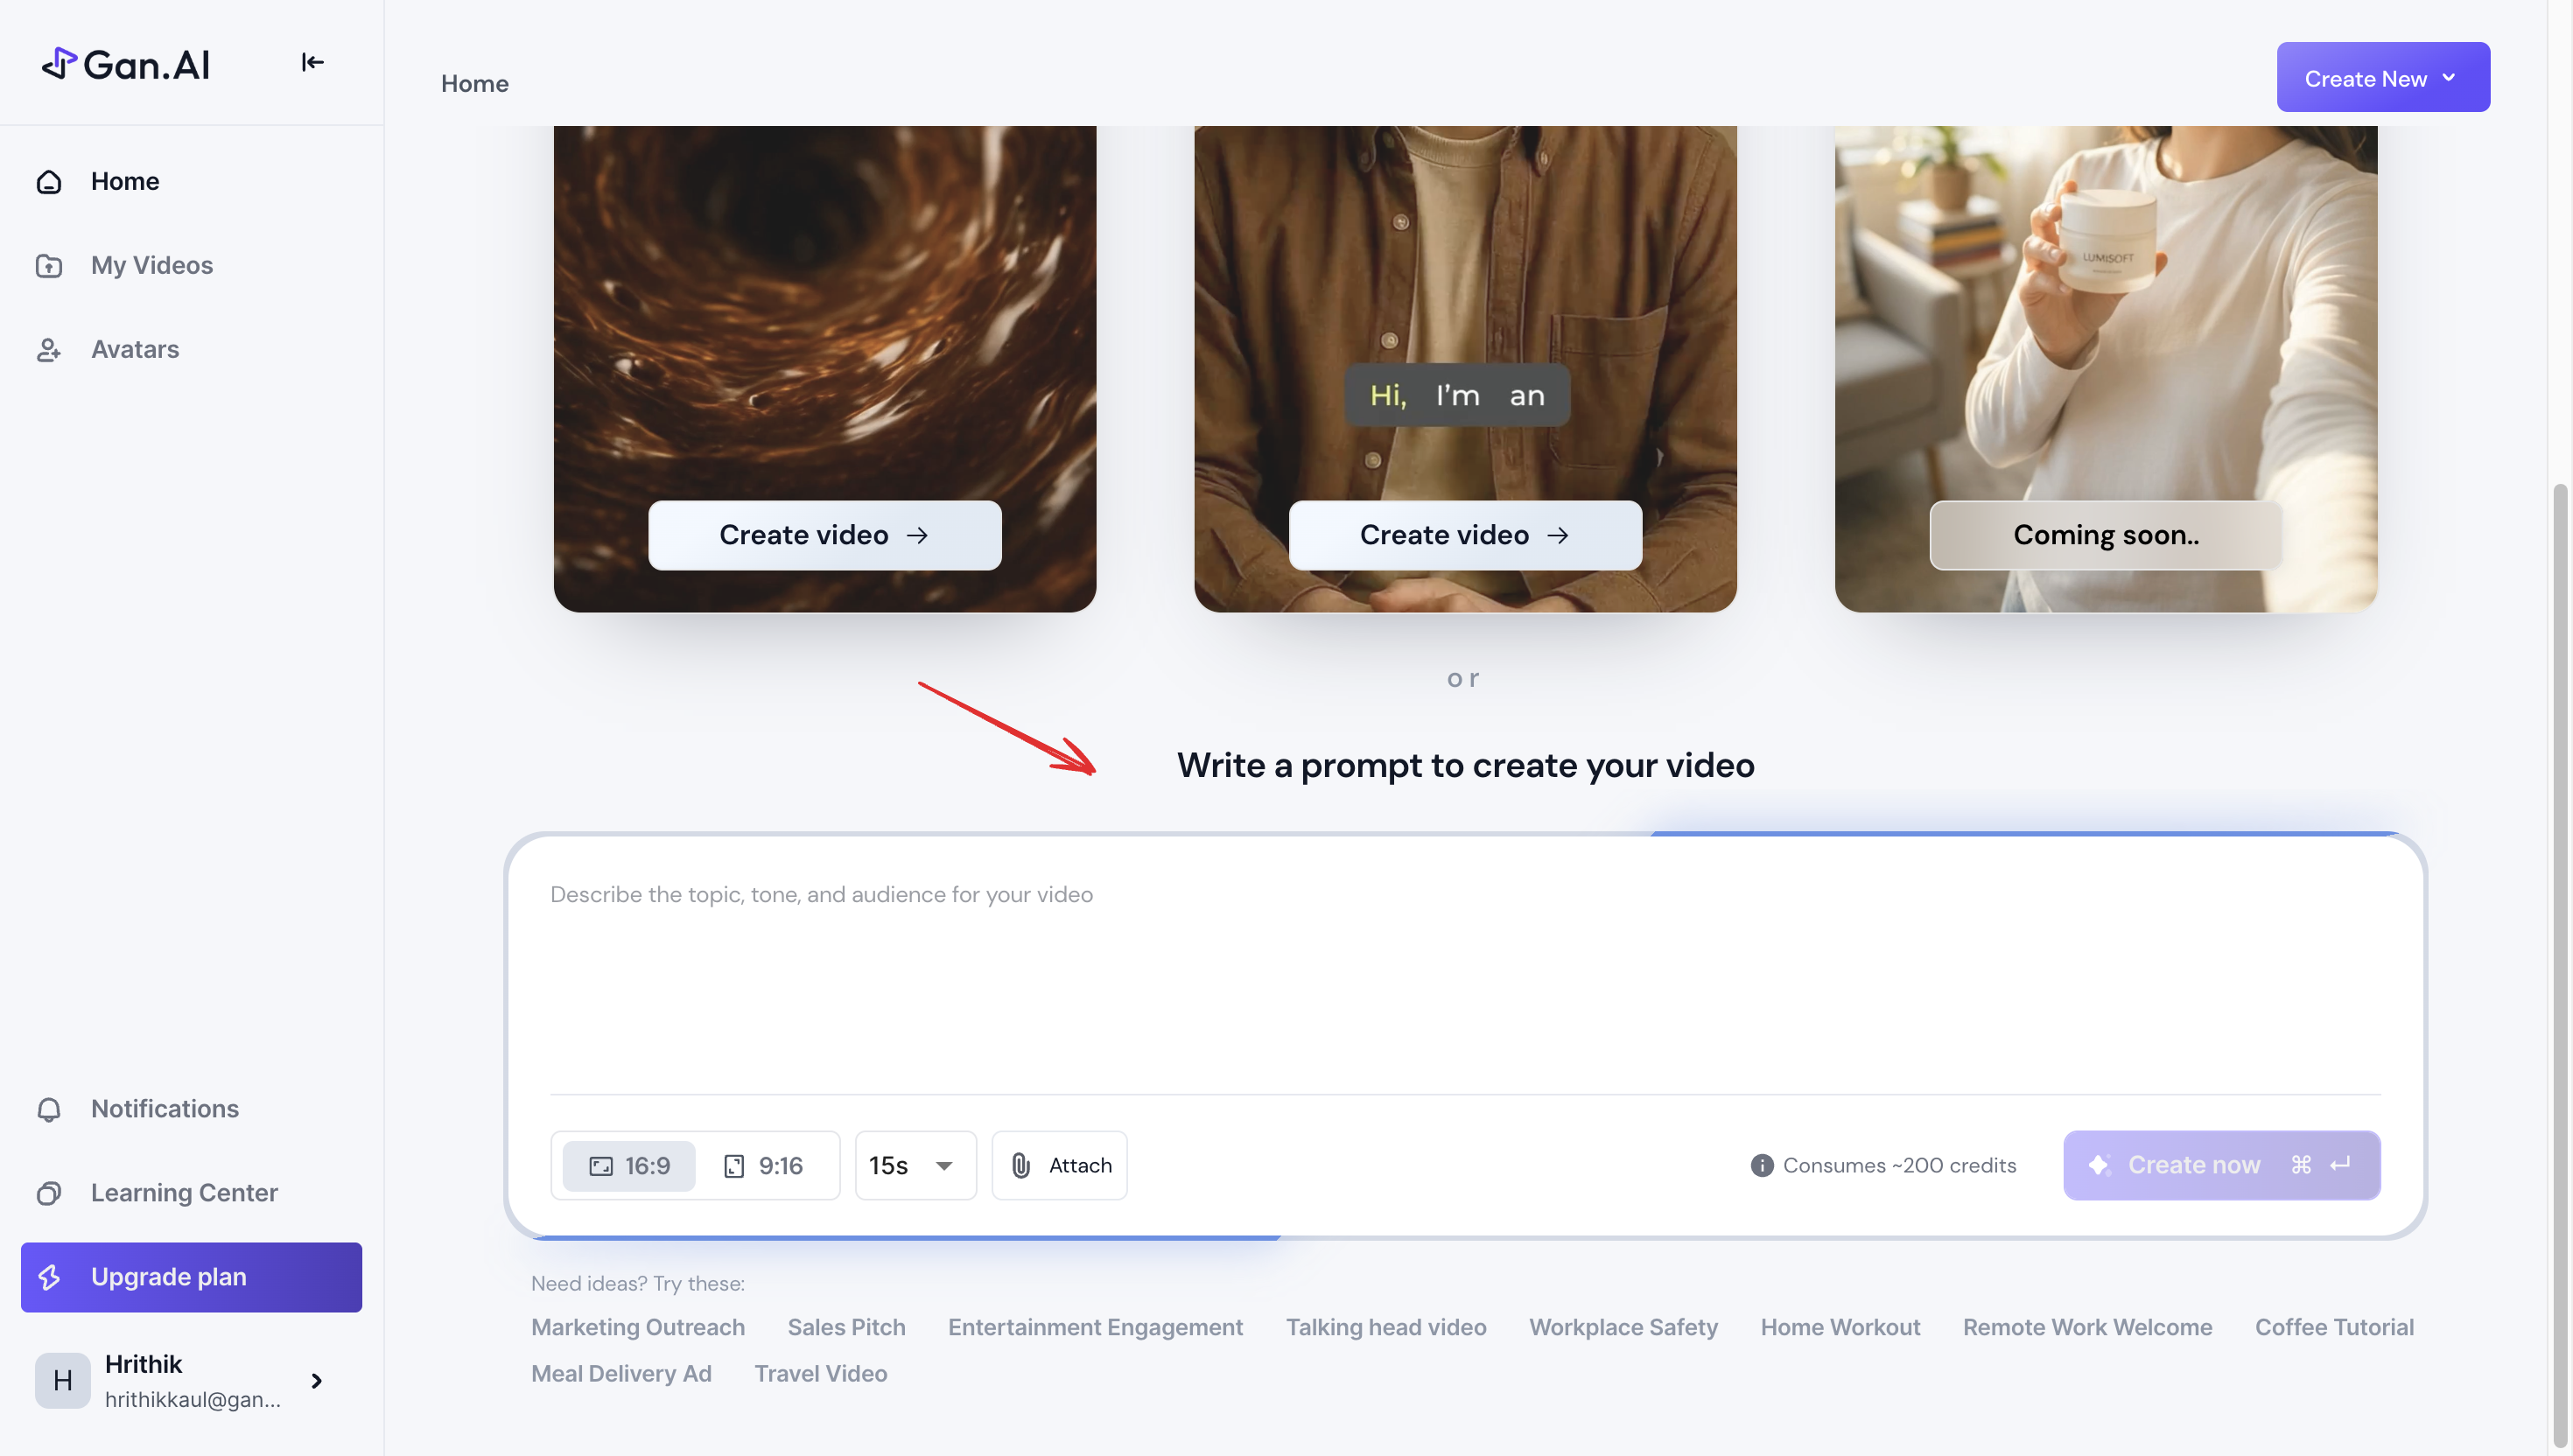Open Notifications via the bell icon
The width and height of the screenshot is (2573, 1456).
48,1109
